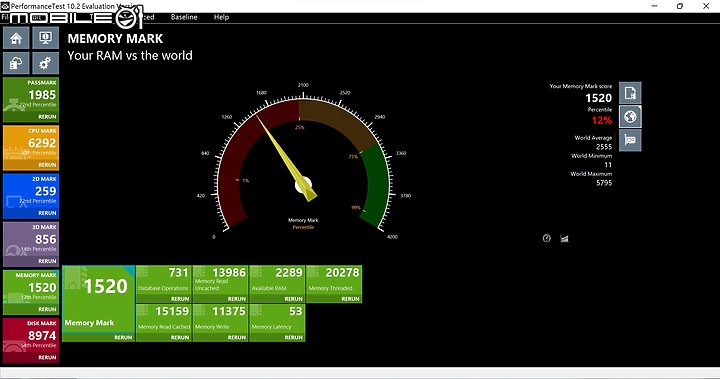Click the Your Memory Mark score 1520

[598, 98]
